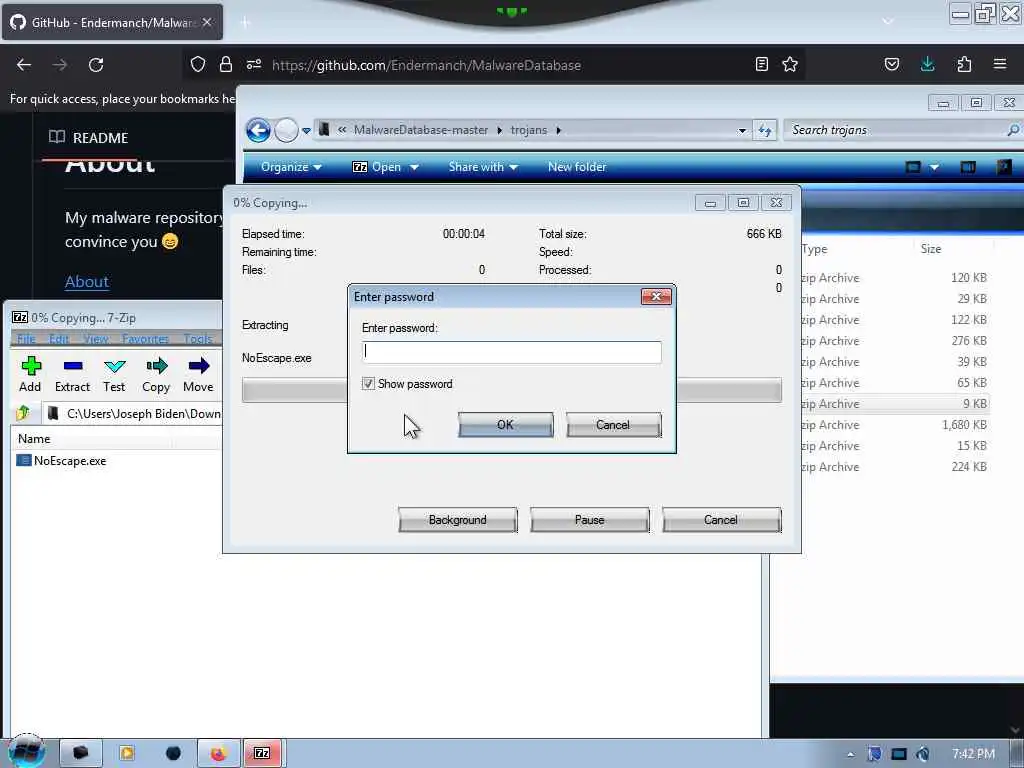Open volume control in system tray

(x=923, y=754)
